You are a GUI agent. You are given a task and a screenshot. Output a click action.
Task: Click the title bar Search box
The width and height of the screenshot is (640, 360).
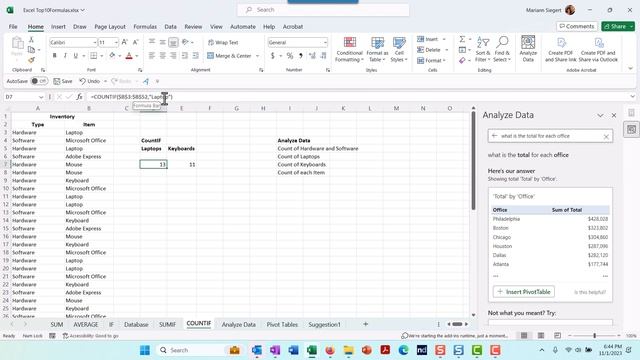pos(323,10)
